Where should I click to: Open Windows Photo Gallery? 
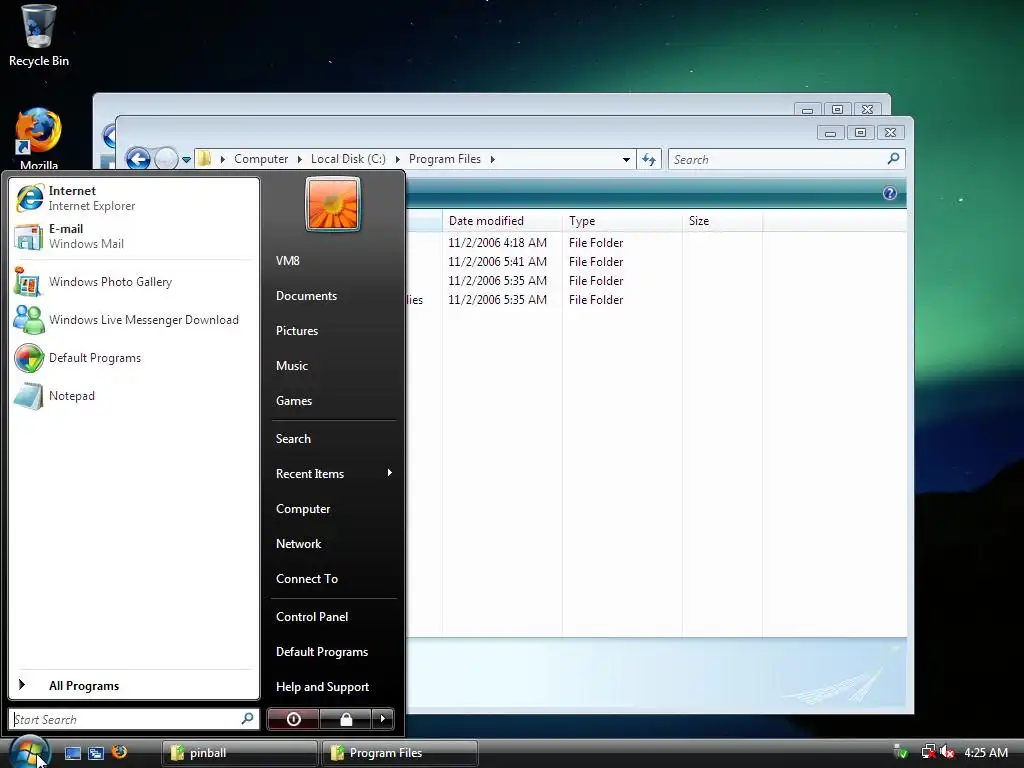click(x=134, y=282)
